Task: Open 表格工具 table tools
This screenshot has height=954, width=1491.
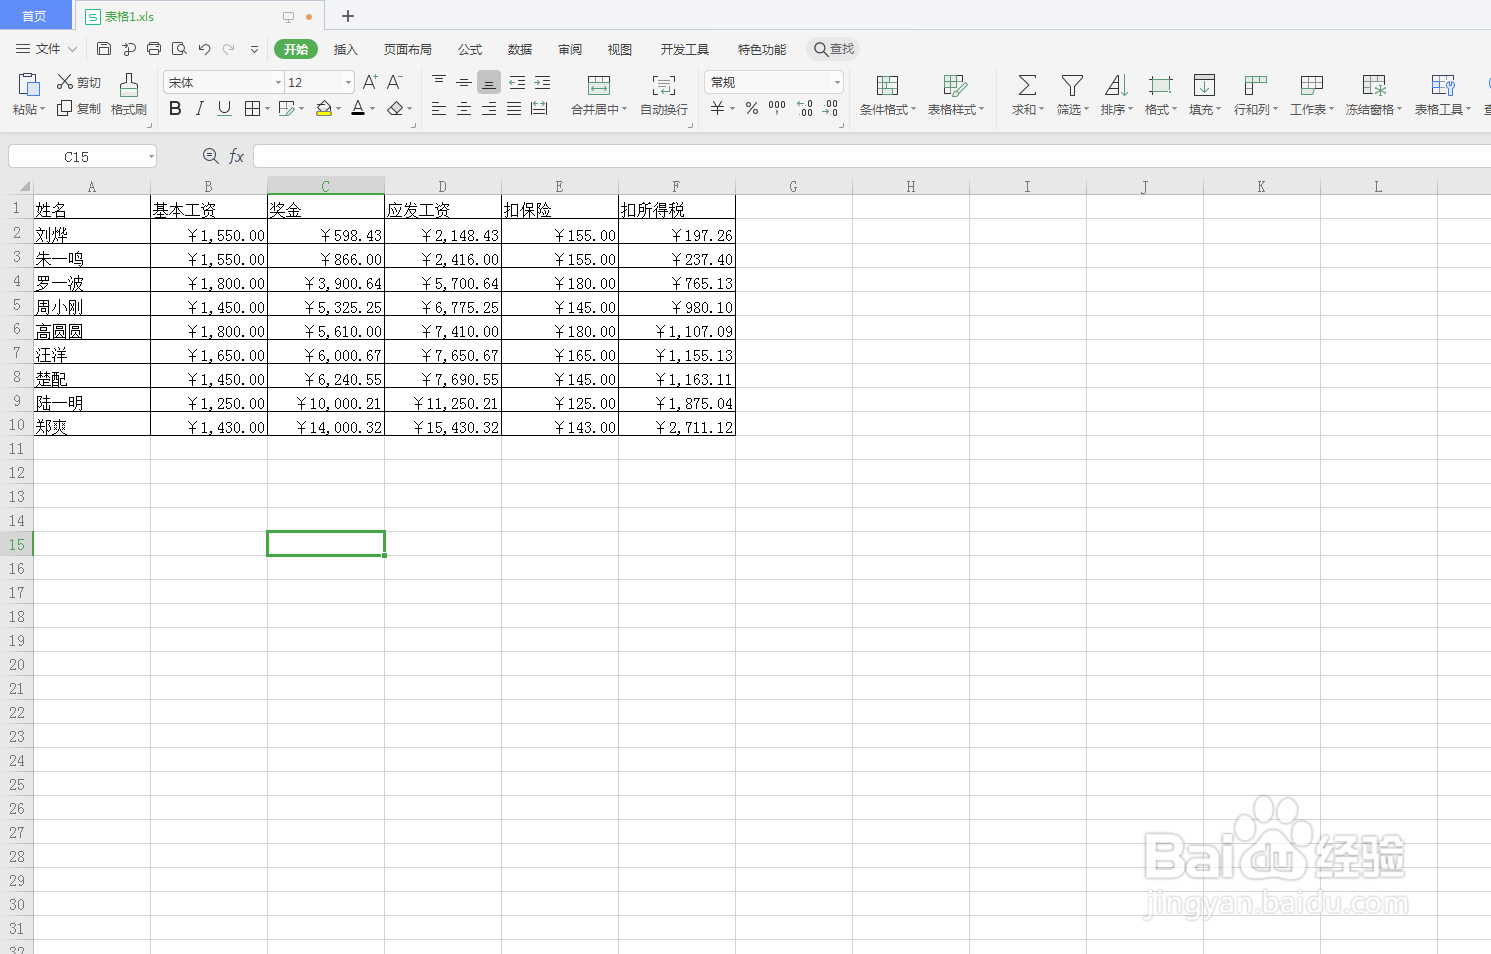Action: [x=1443, y=94]
